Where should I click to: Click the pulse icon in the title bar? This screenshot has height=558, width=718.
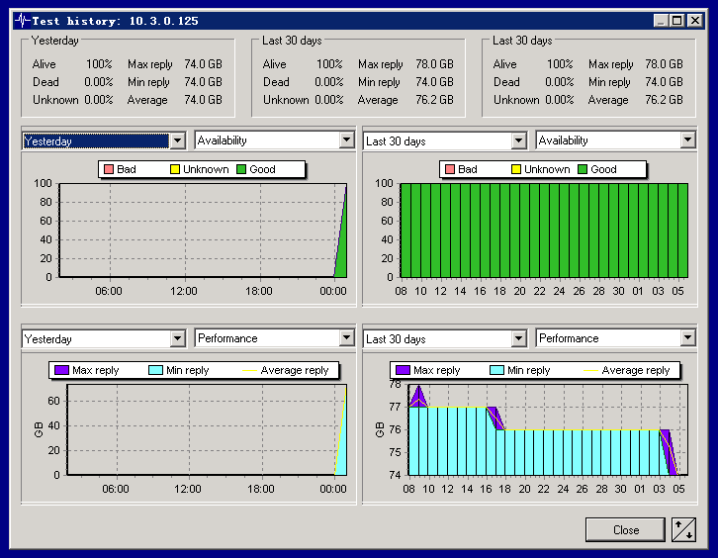22,21
